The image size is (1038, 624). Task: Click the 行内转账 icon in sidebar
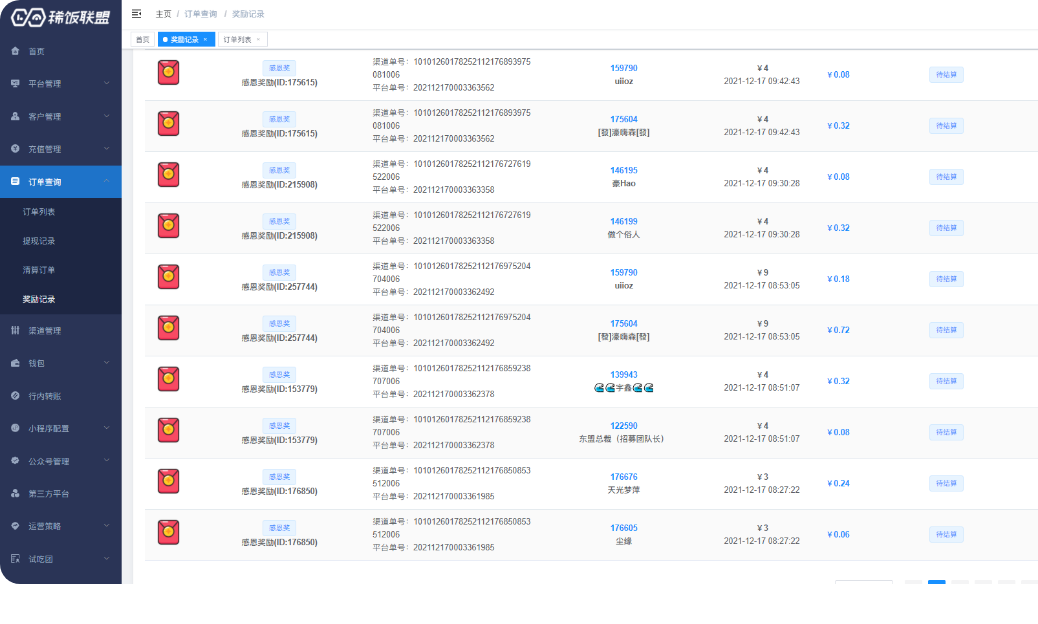point(15,396)
